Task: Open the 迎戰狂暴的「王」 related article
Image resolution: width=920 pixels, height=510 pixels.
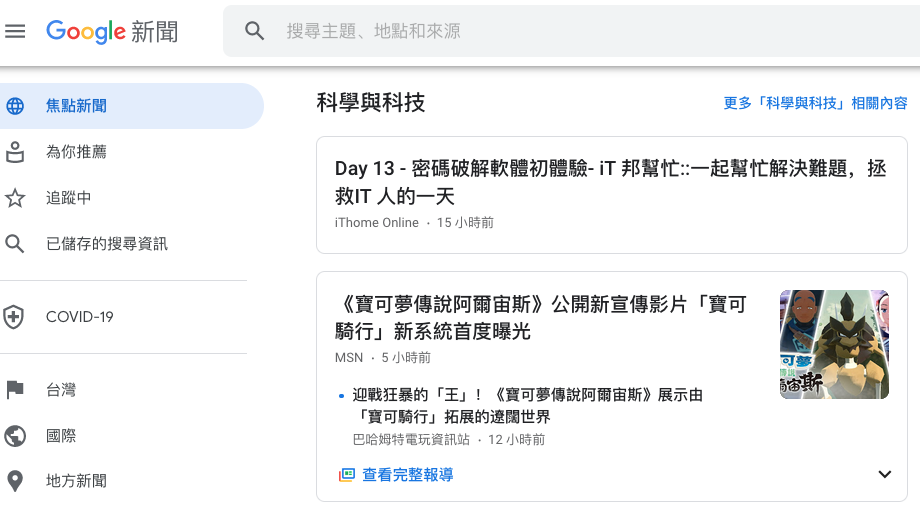Action: tap(527, 406)
